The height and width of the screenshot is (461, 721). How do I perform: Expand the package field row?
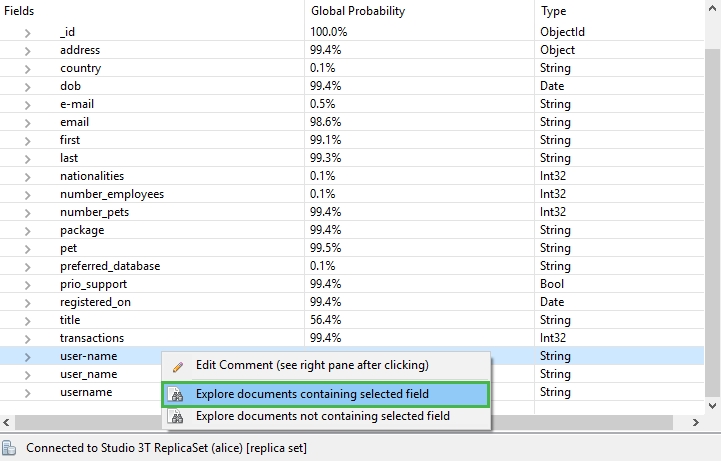click(28, 231)
